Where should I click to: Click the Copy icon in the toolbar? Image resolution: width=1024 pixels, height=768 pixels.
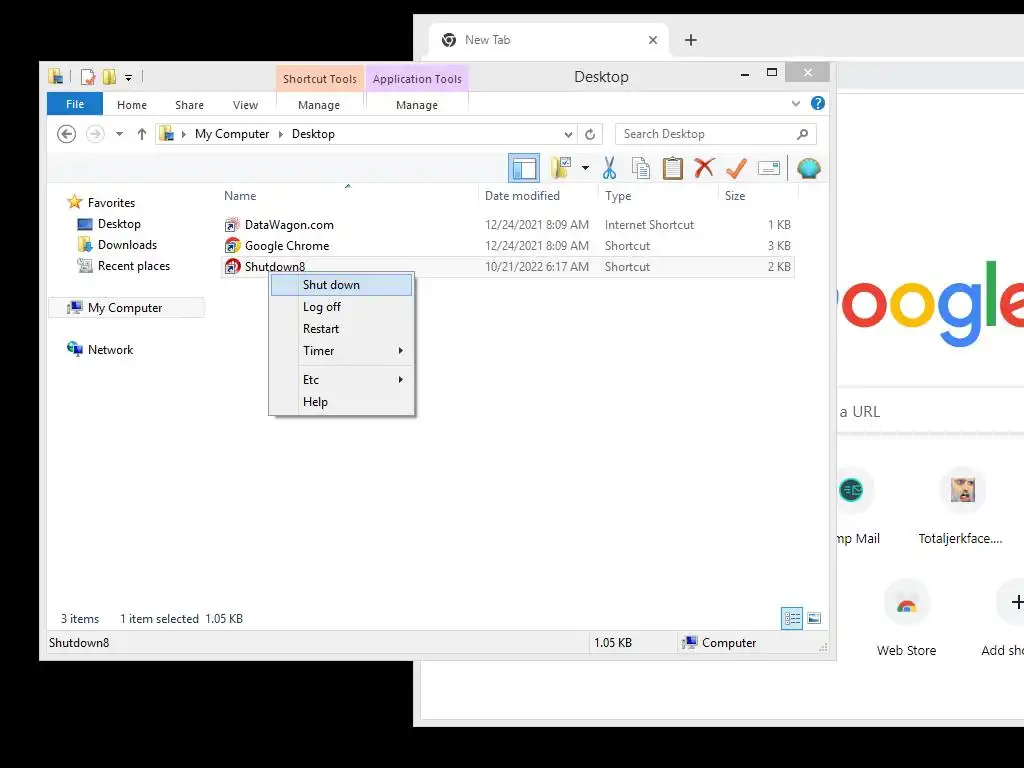641,168
